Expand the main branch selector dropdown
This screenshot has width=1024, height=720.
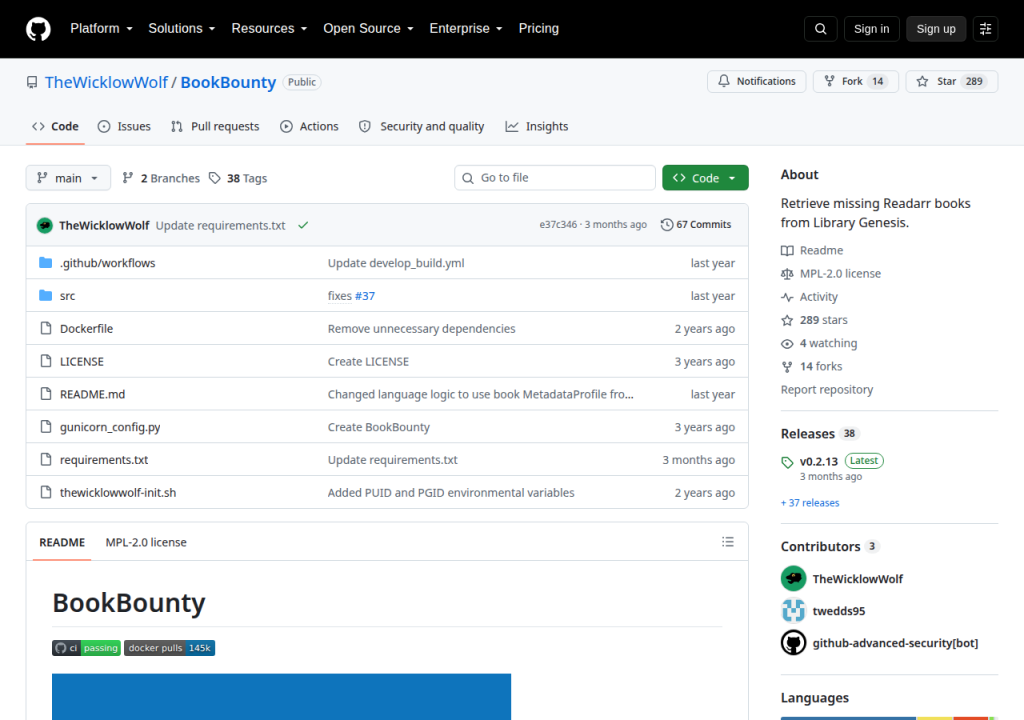click(x=68, y=178)
